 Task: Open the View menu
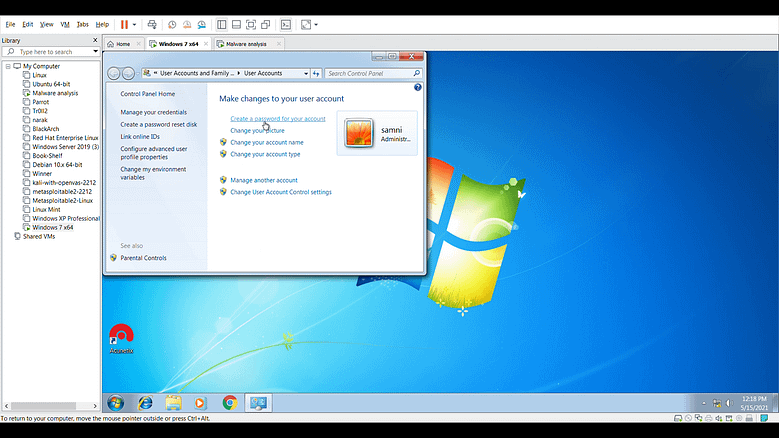47,24
